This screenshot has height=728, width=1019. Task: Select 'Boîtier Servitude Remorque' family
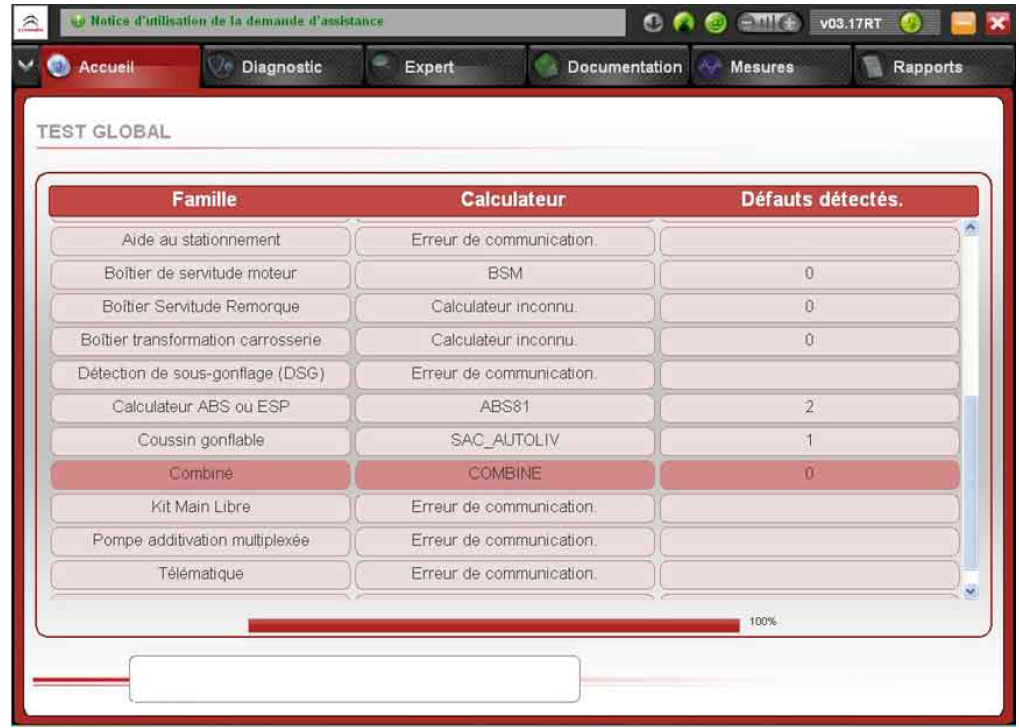coord(200,307)
